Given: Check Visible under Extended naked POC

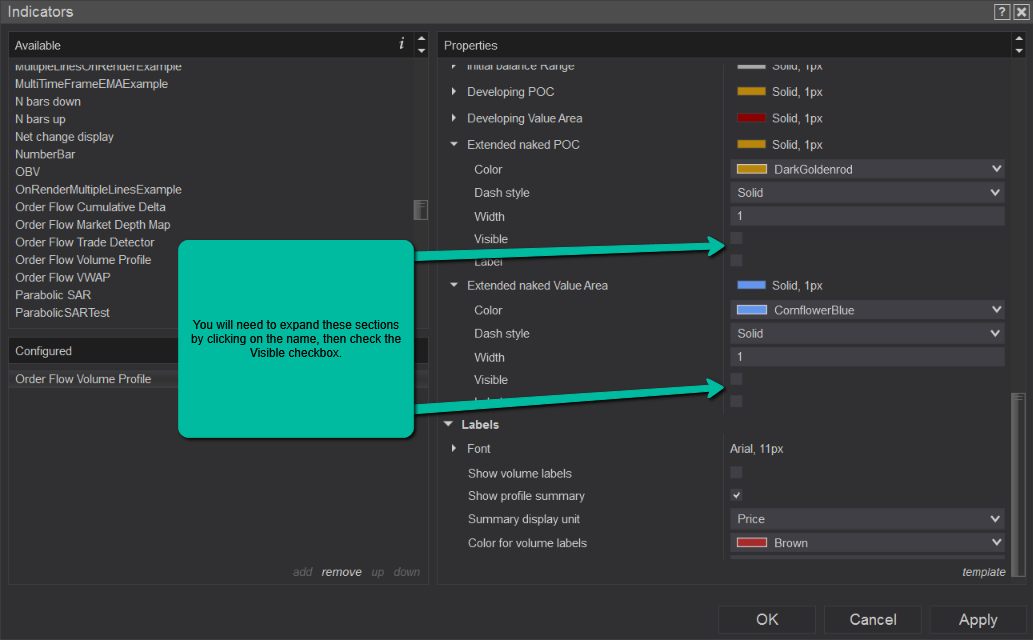Looking at the screenshot, I should click(736, 238).
